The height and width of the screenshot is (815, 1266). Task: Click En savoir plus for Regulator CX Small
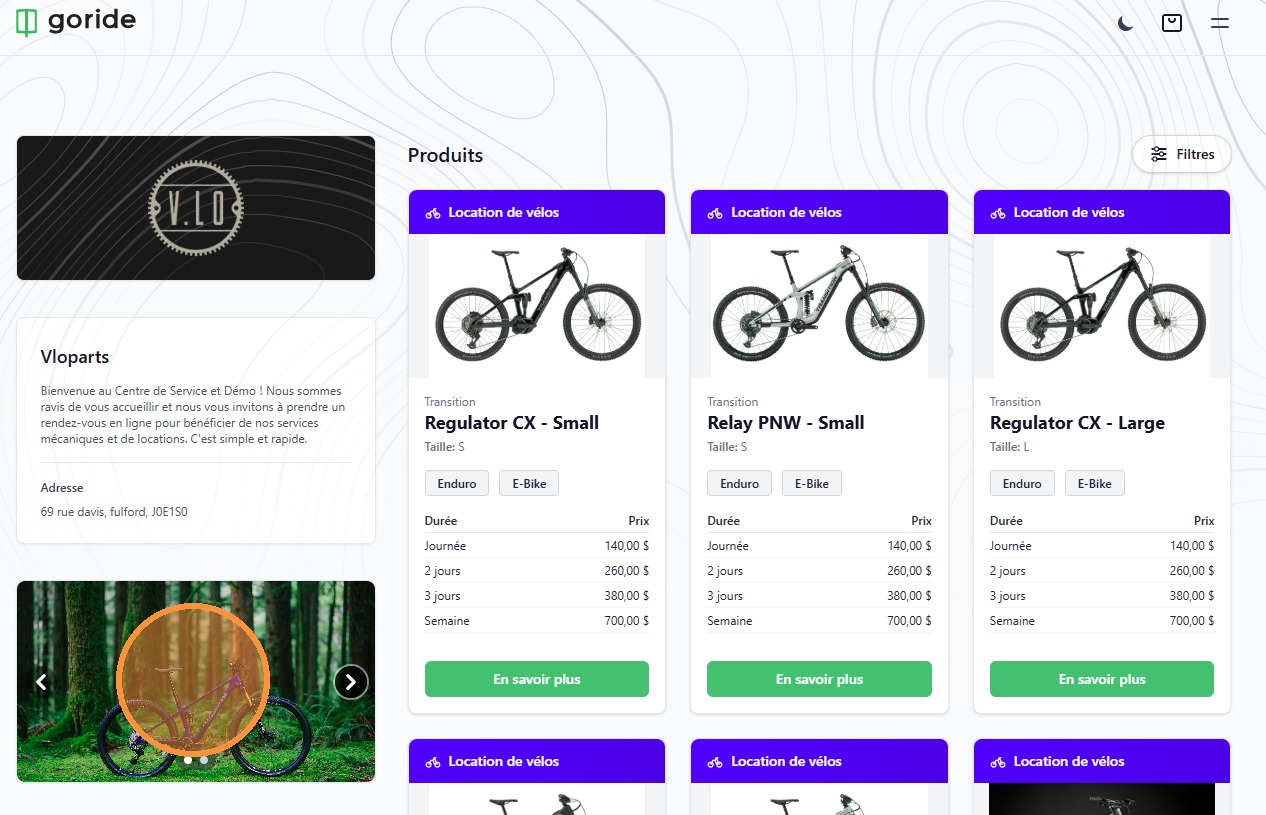[537, 679]
